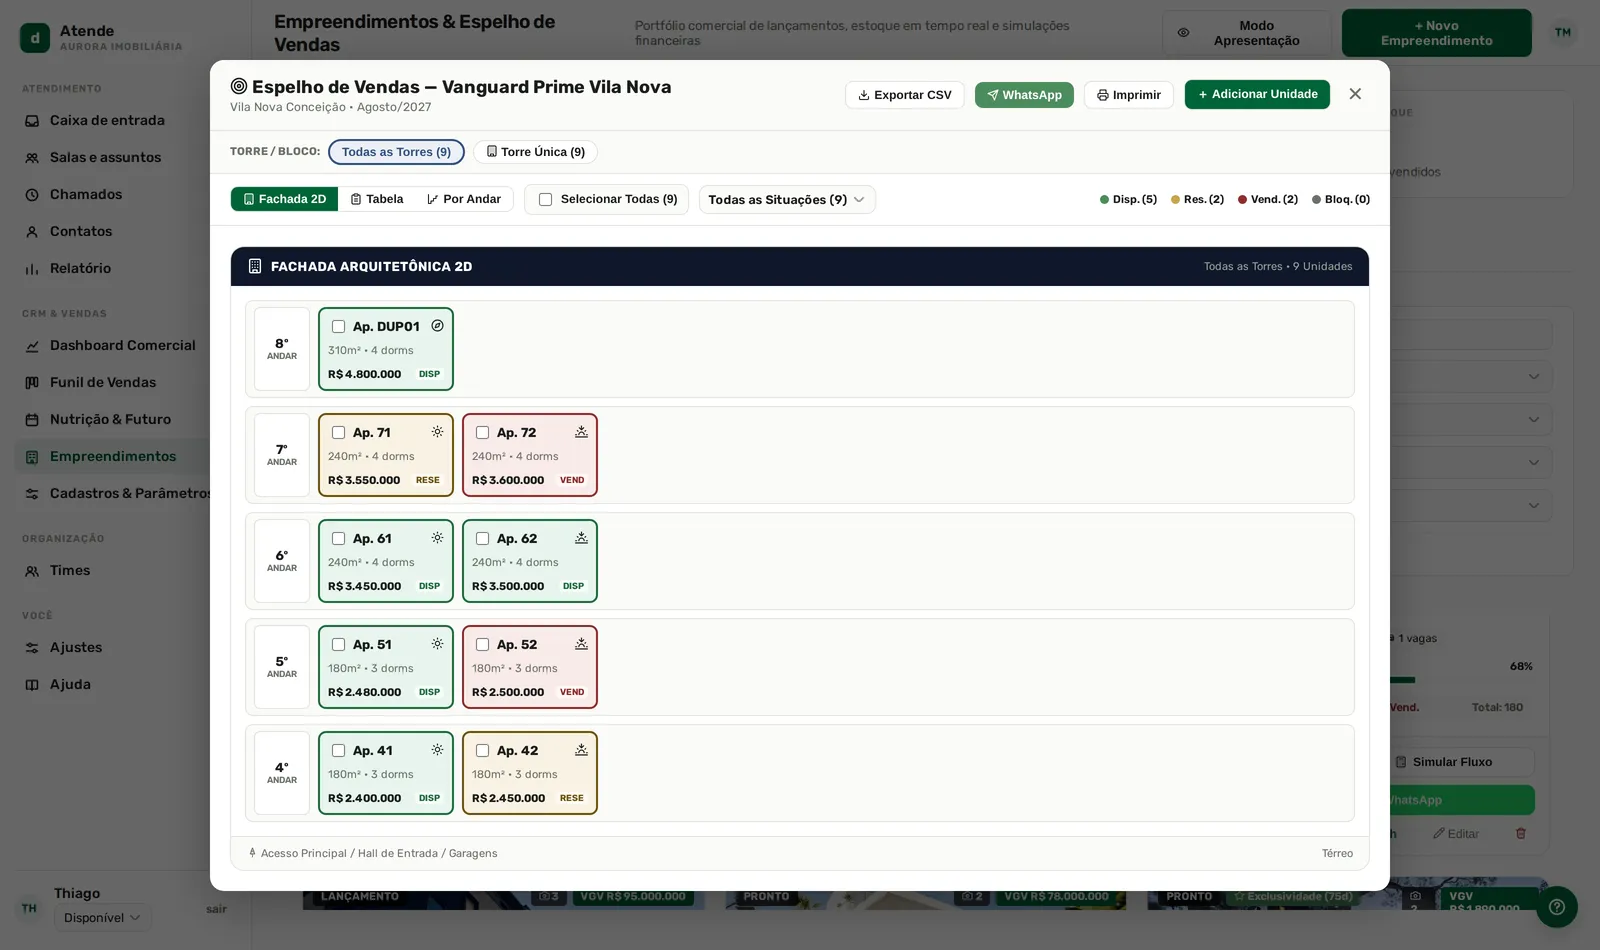This screenshot has width=1600, height=950.
Task: Click the sunset icon on Ap. 52 card
Action: [x=581, y=644]
